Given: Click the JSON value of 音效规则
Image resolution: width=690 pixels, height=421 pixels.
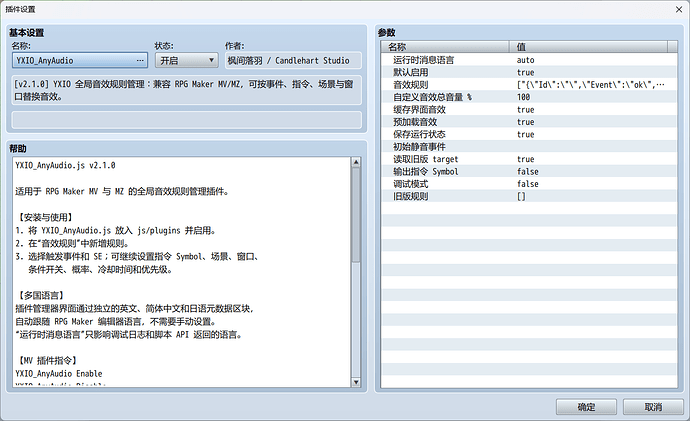Looking at the screenshot, I should pyautogui.click(x=591, y=84).
